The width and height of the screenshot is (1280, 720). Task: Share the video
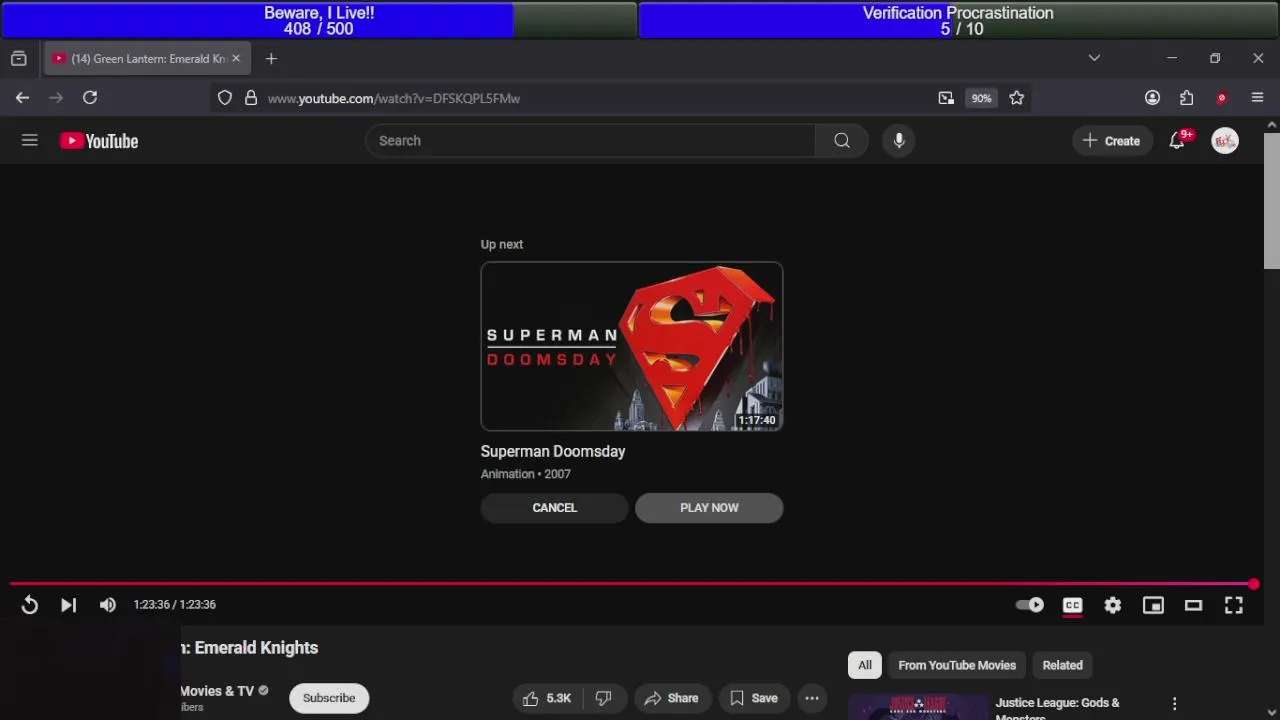pos(672,698)
